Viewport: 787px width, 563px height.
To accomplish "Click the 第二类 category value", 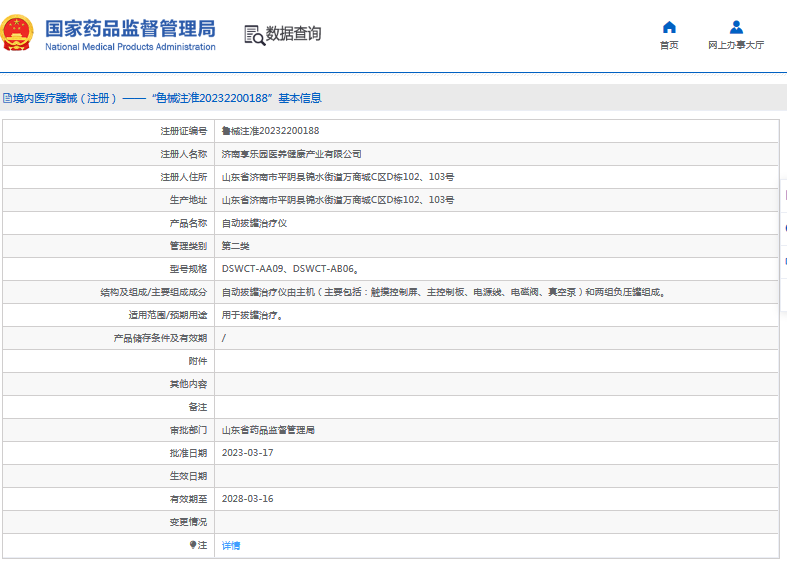I will (235, 246).
